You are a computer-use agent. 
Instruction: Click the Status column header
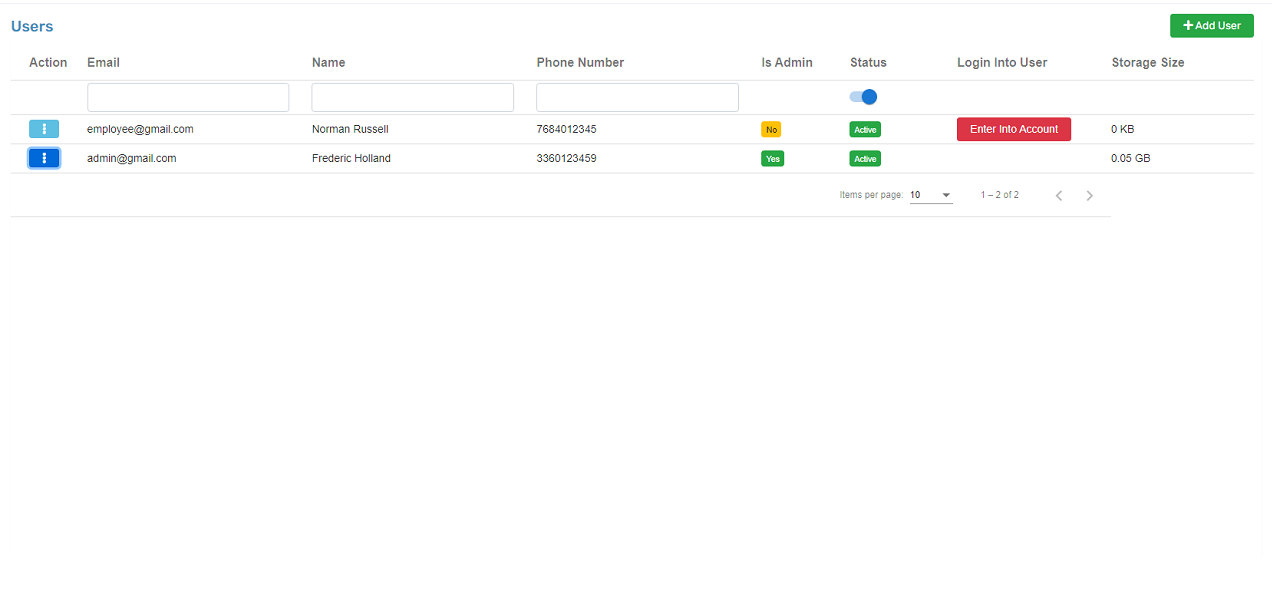[868, 62]
